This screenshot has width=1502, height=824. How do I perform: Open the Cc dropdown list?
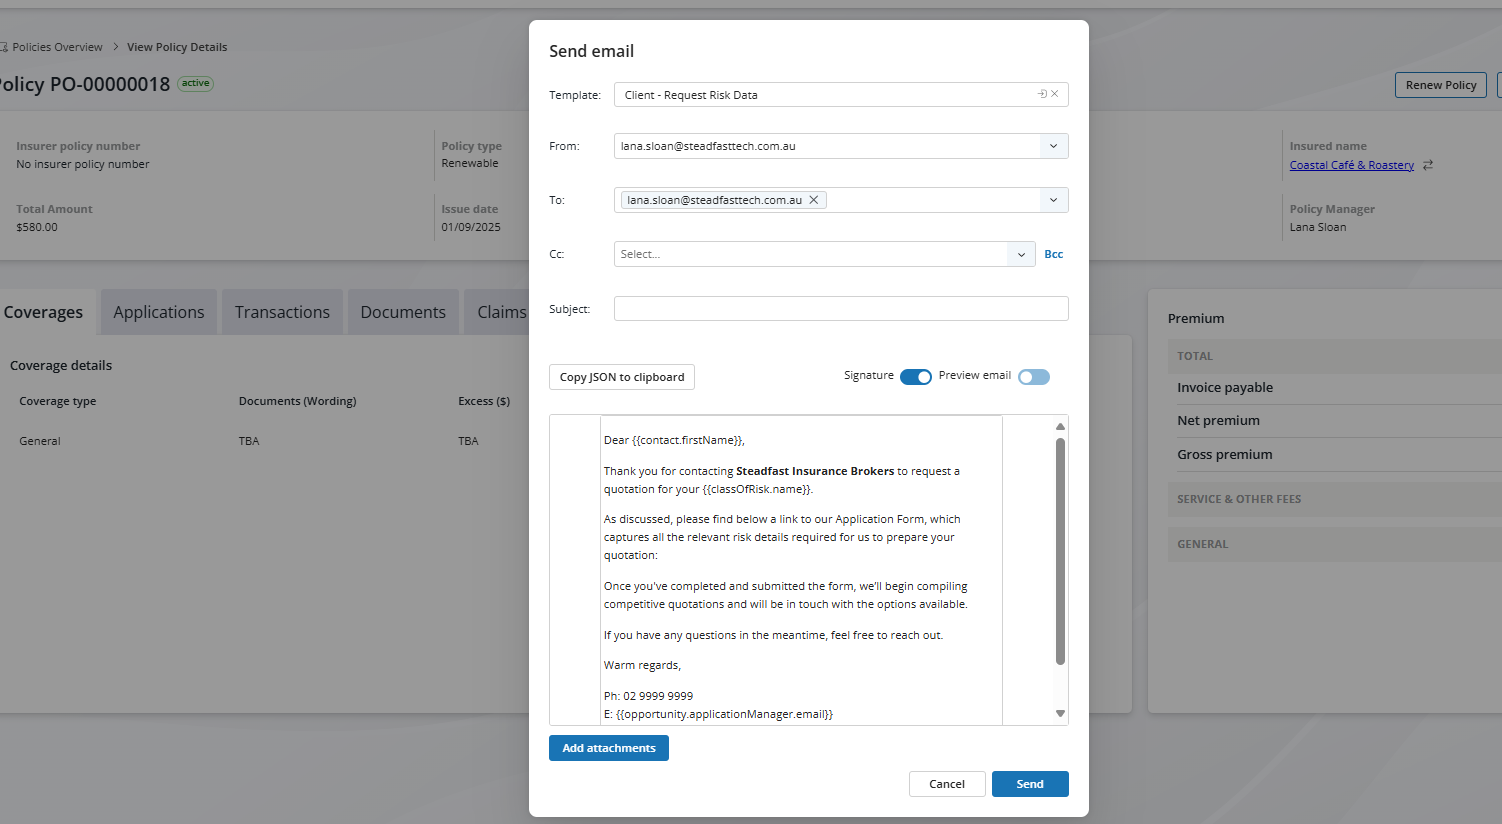coord(1021,254)
